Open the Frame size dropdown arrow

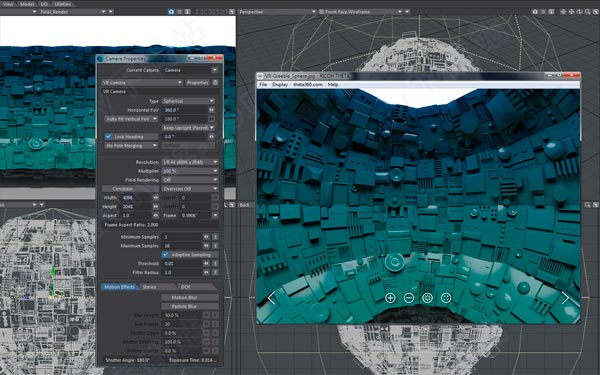pos(215,215)
